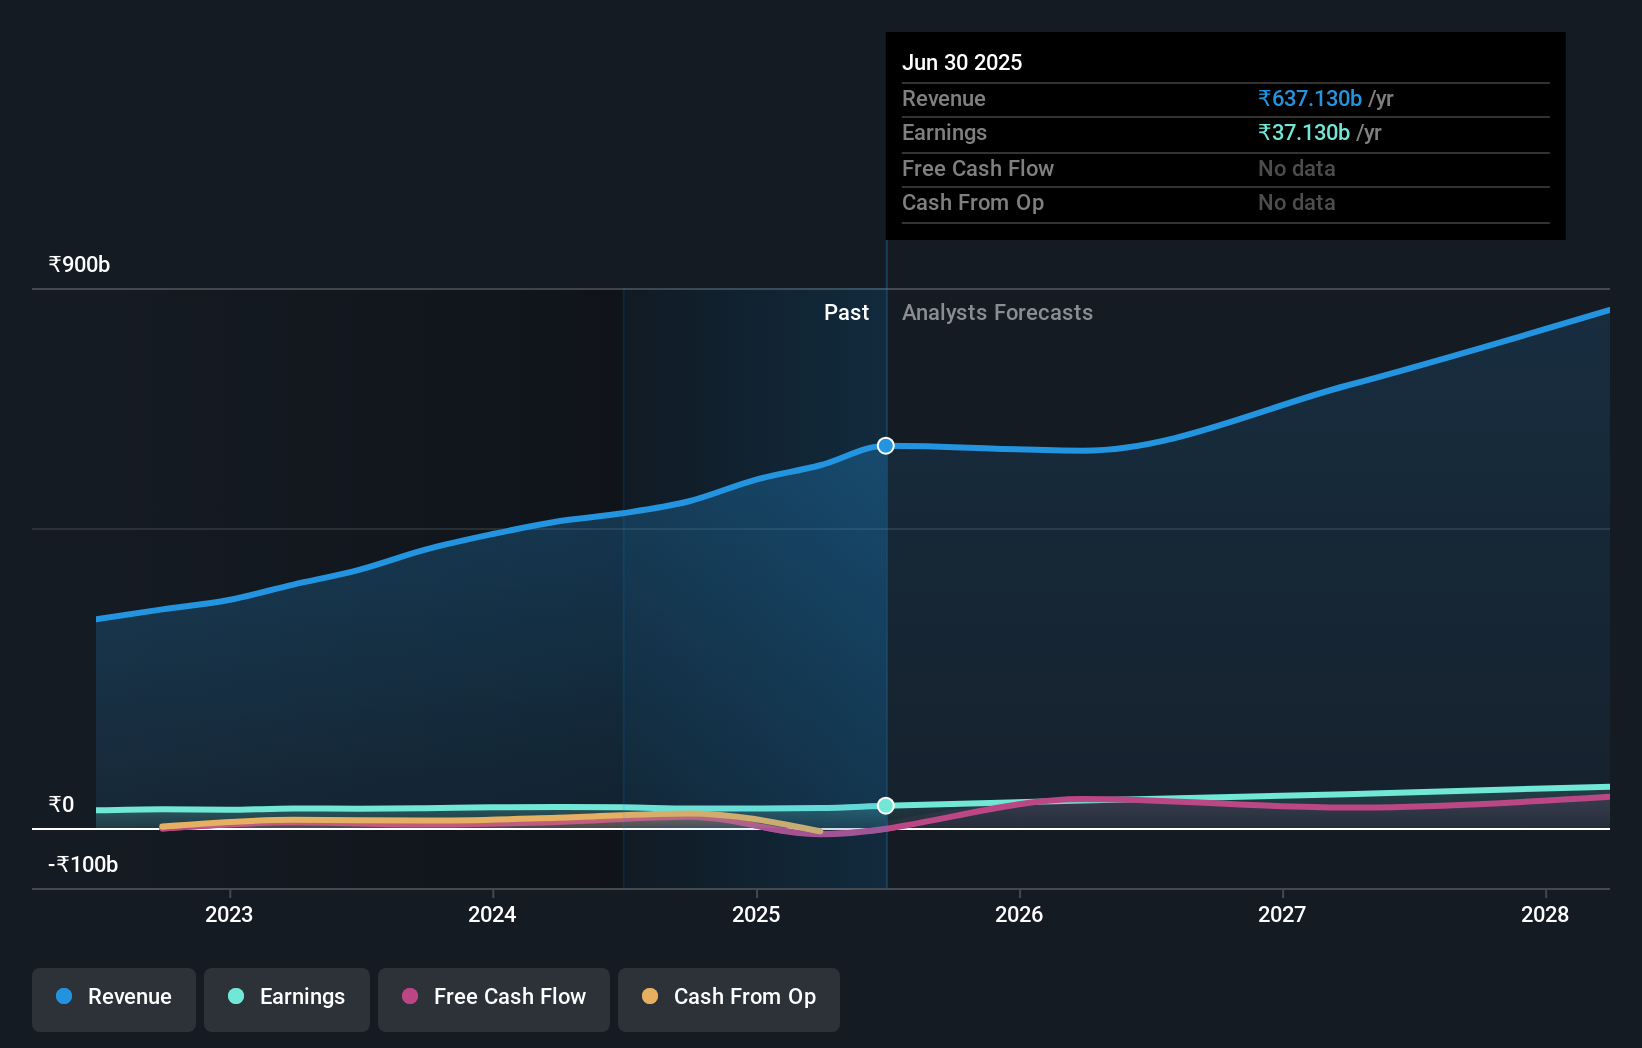Click the blue Revenue dot icon in the legend
Image resolution: width=1642 pixels, height=1048 pixels.
[64, 996]
